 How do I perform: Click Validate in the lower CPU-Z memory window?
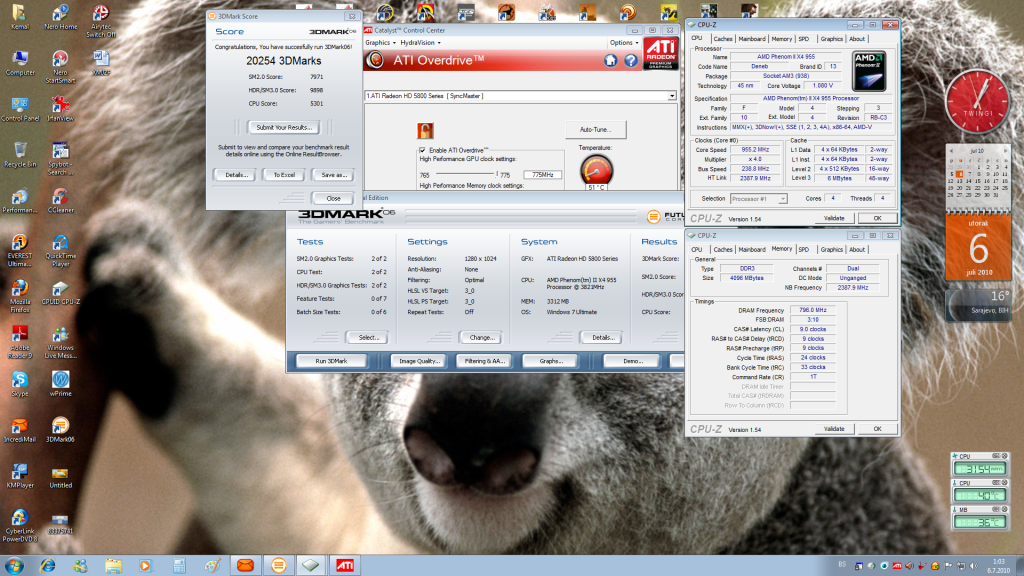click(x=834, y=429)
